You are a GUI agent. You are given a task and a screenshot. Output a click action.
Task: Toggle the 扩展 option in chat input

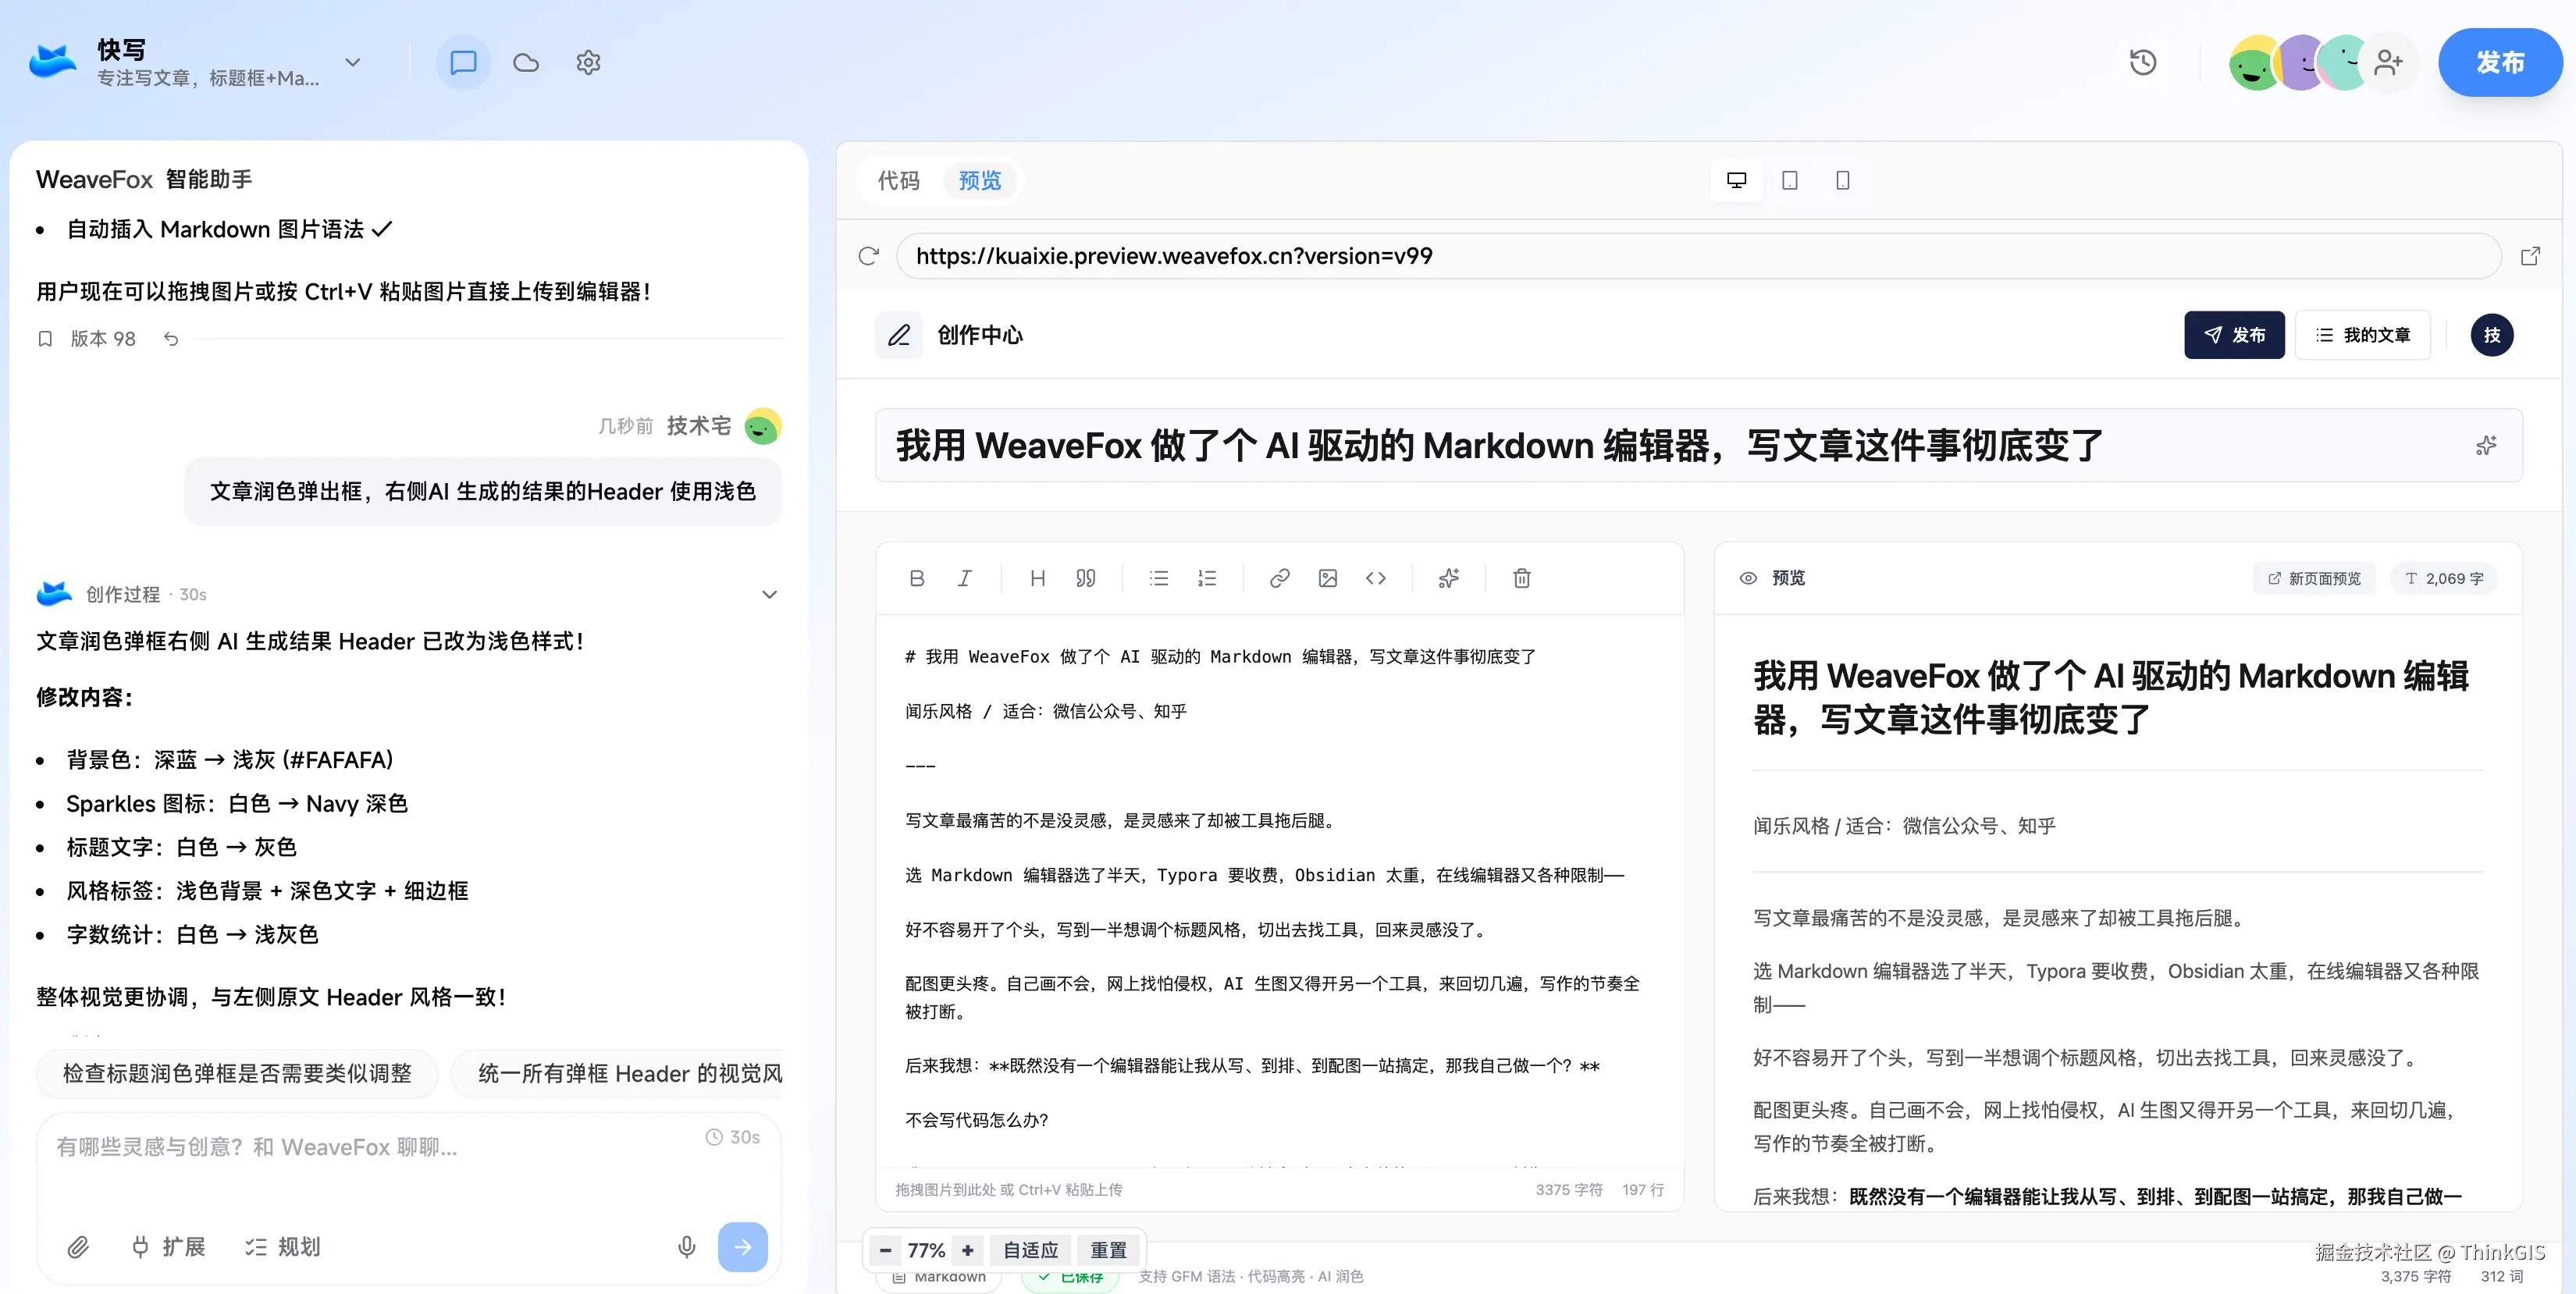[169, 1247]
